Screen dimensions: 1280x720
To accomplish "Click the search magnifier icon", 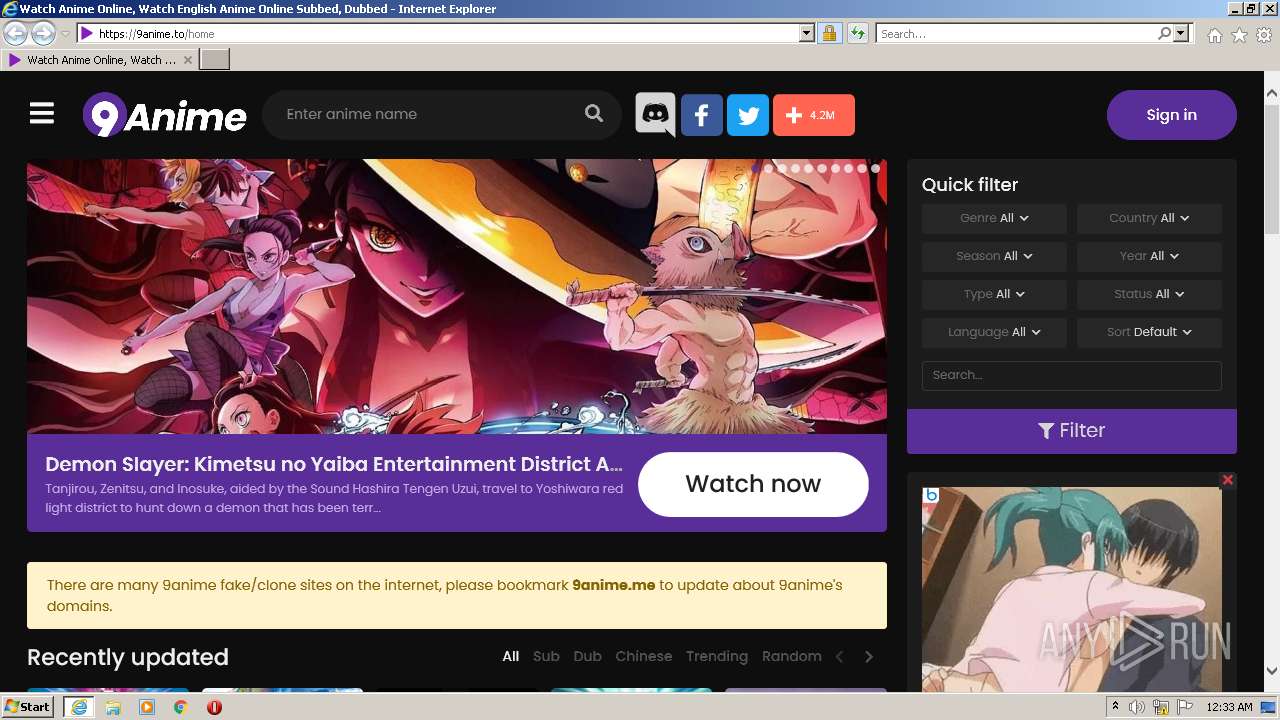I will tap(594, 114).
